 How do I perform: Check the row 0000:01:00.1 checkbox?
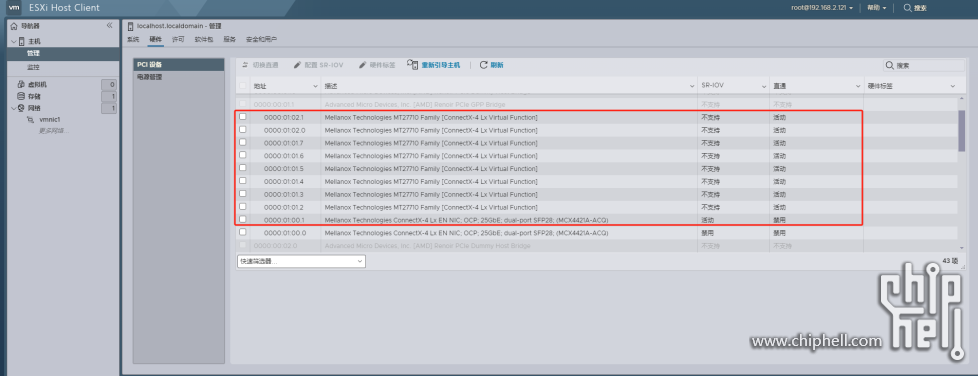click(x=243, y=219)
